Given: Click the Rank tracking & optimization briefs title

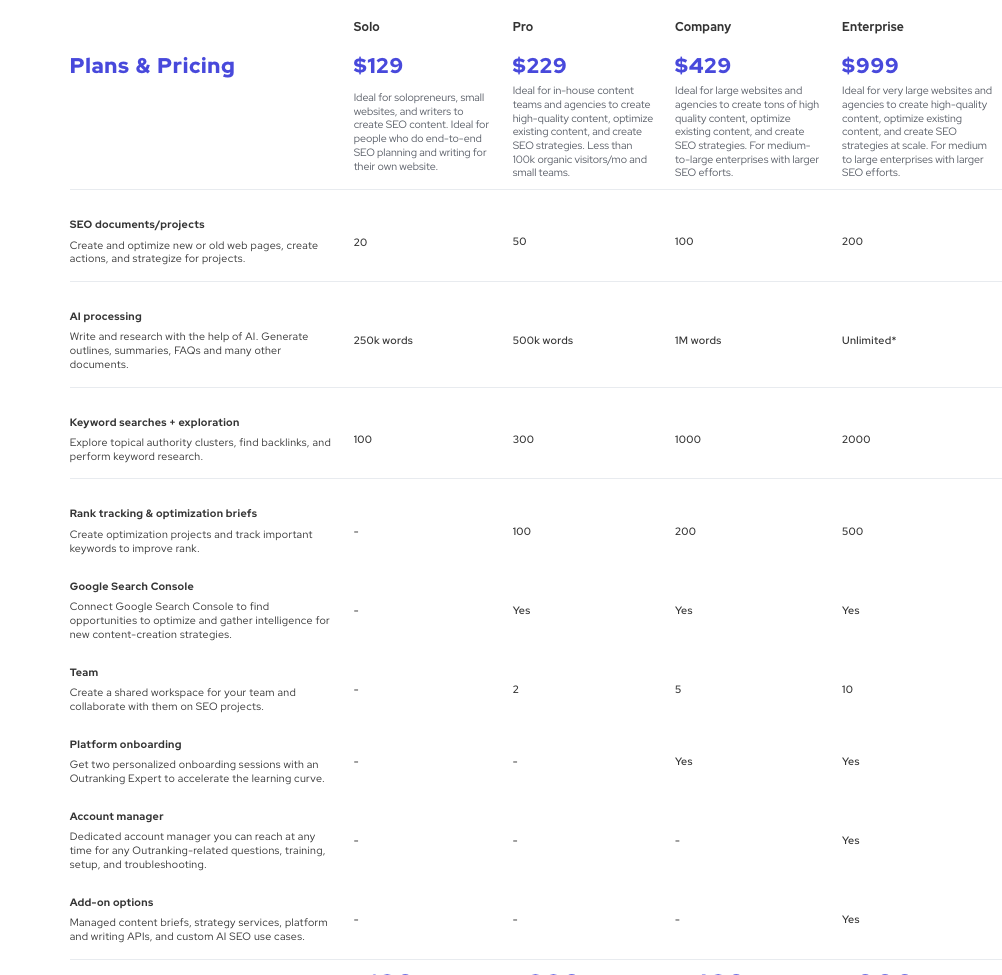Looking at the screenshot, I should click(x=163, y=514).
